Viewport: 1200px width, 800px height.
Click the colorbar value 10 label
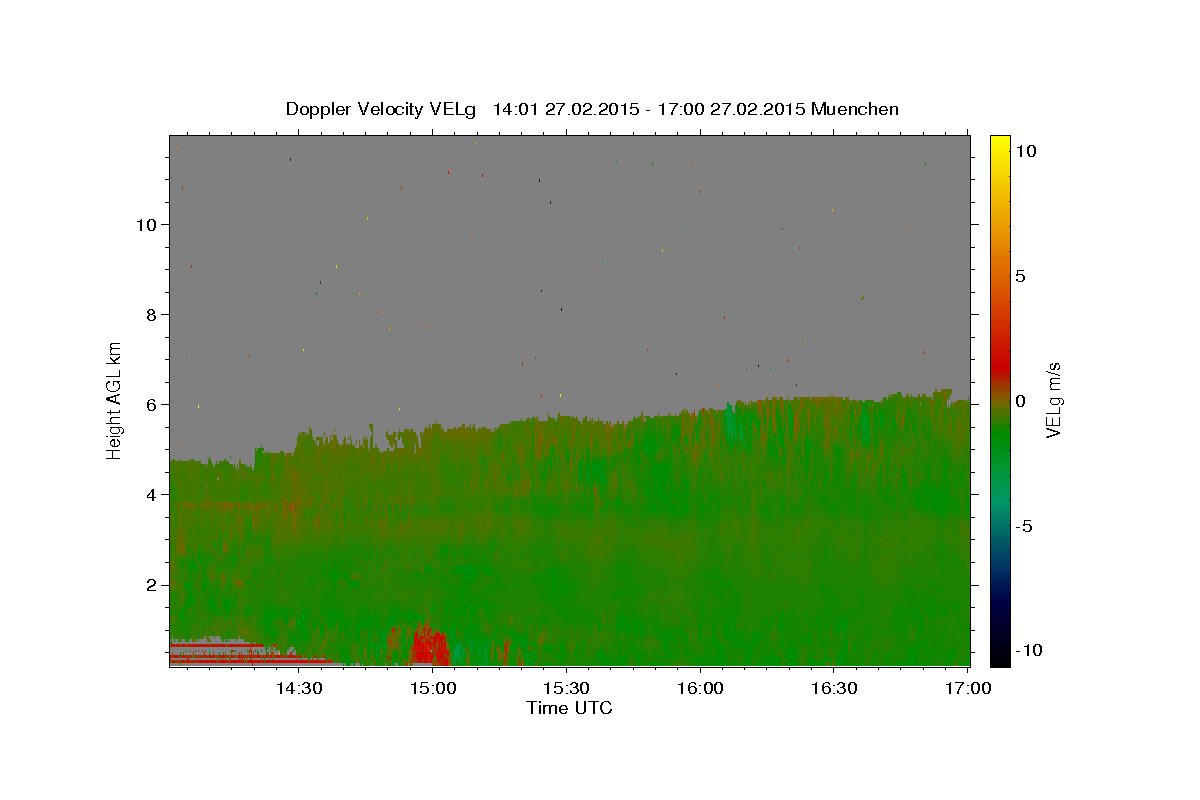click(1025, 151)
